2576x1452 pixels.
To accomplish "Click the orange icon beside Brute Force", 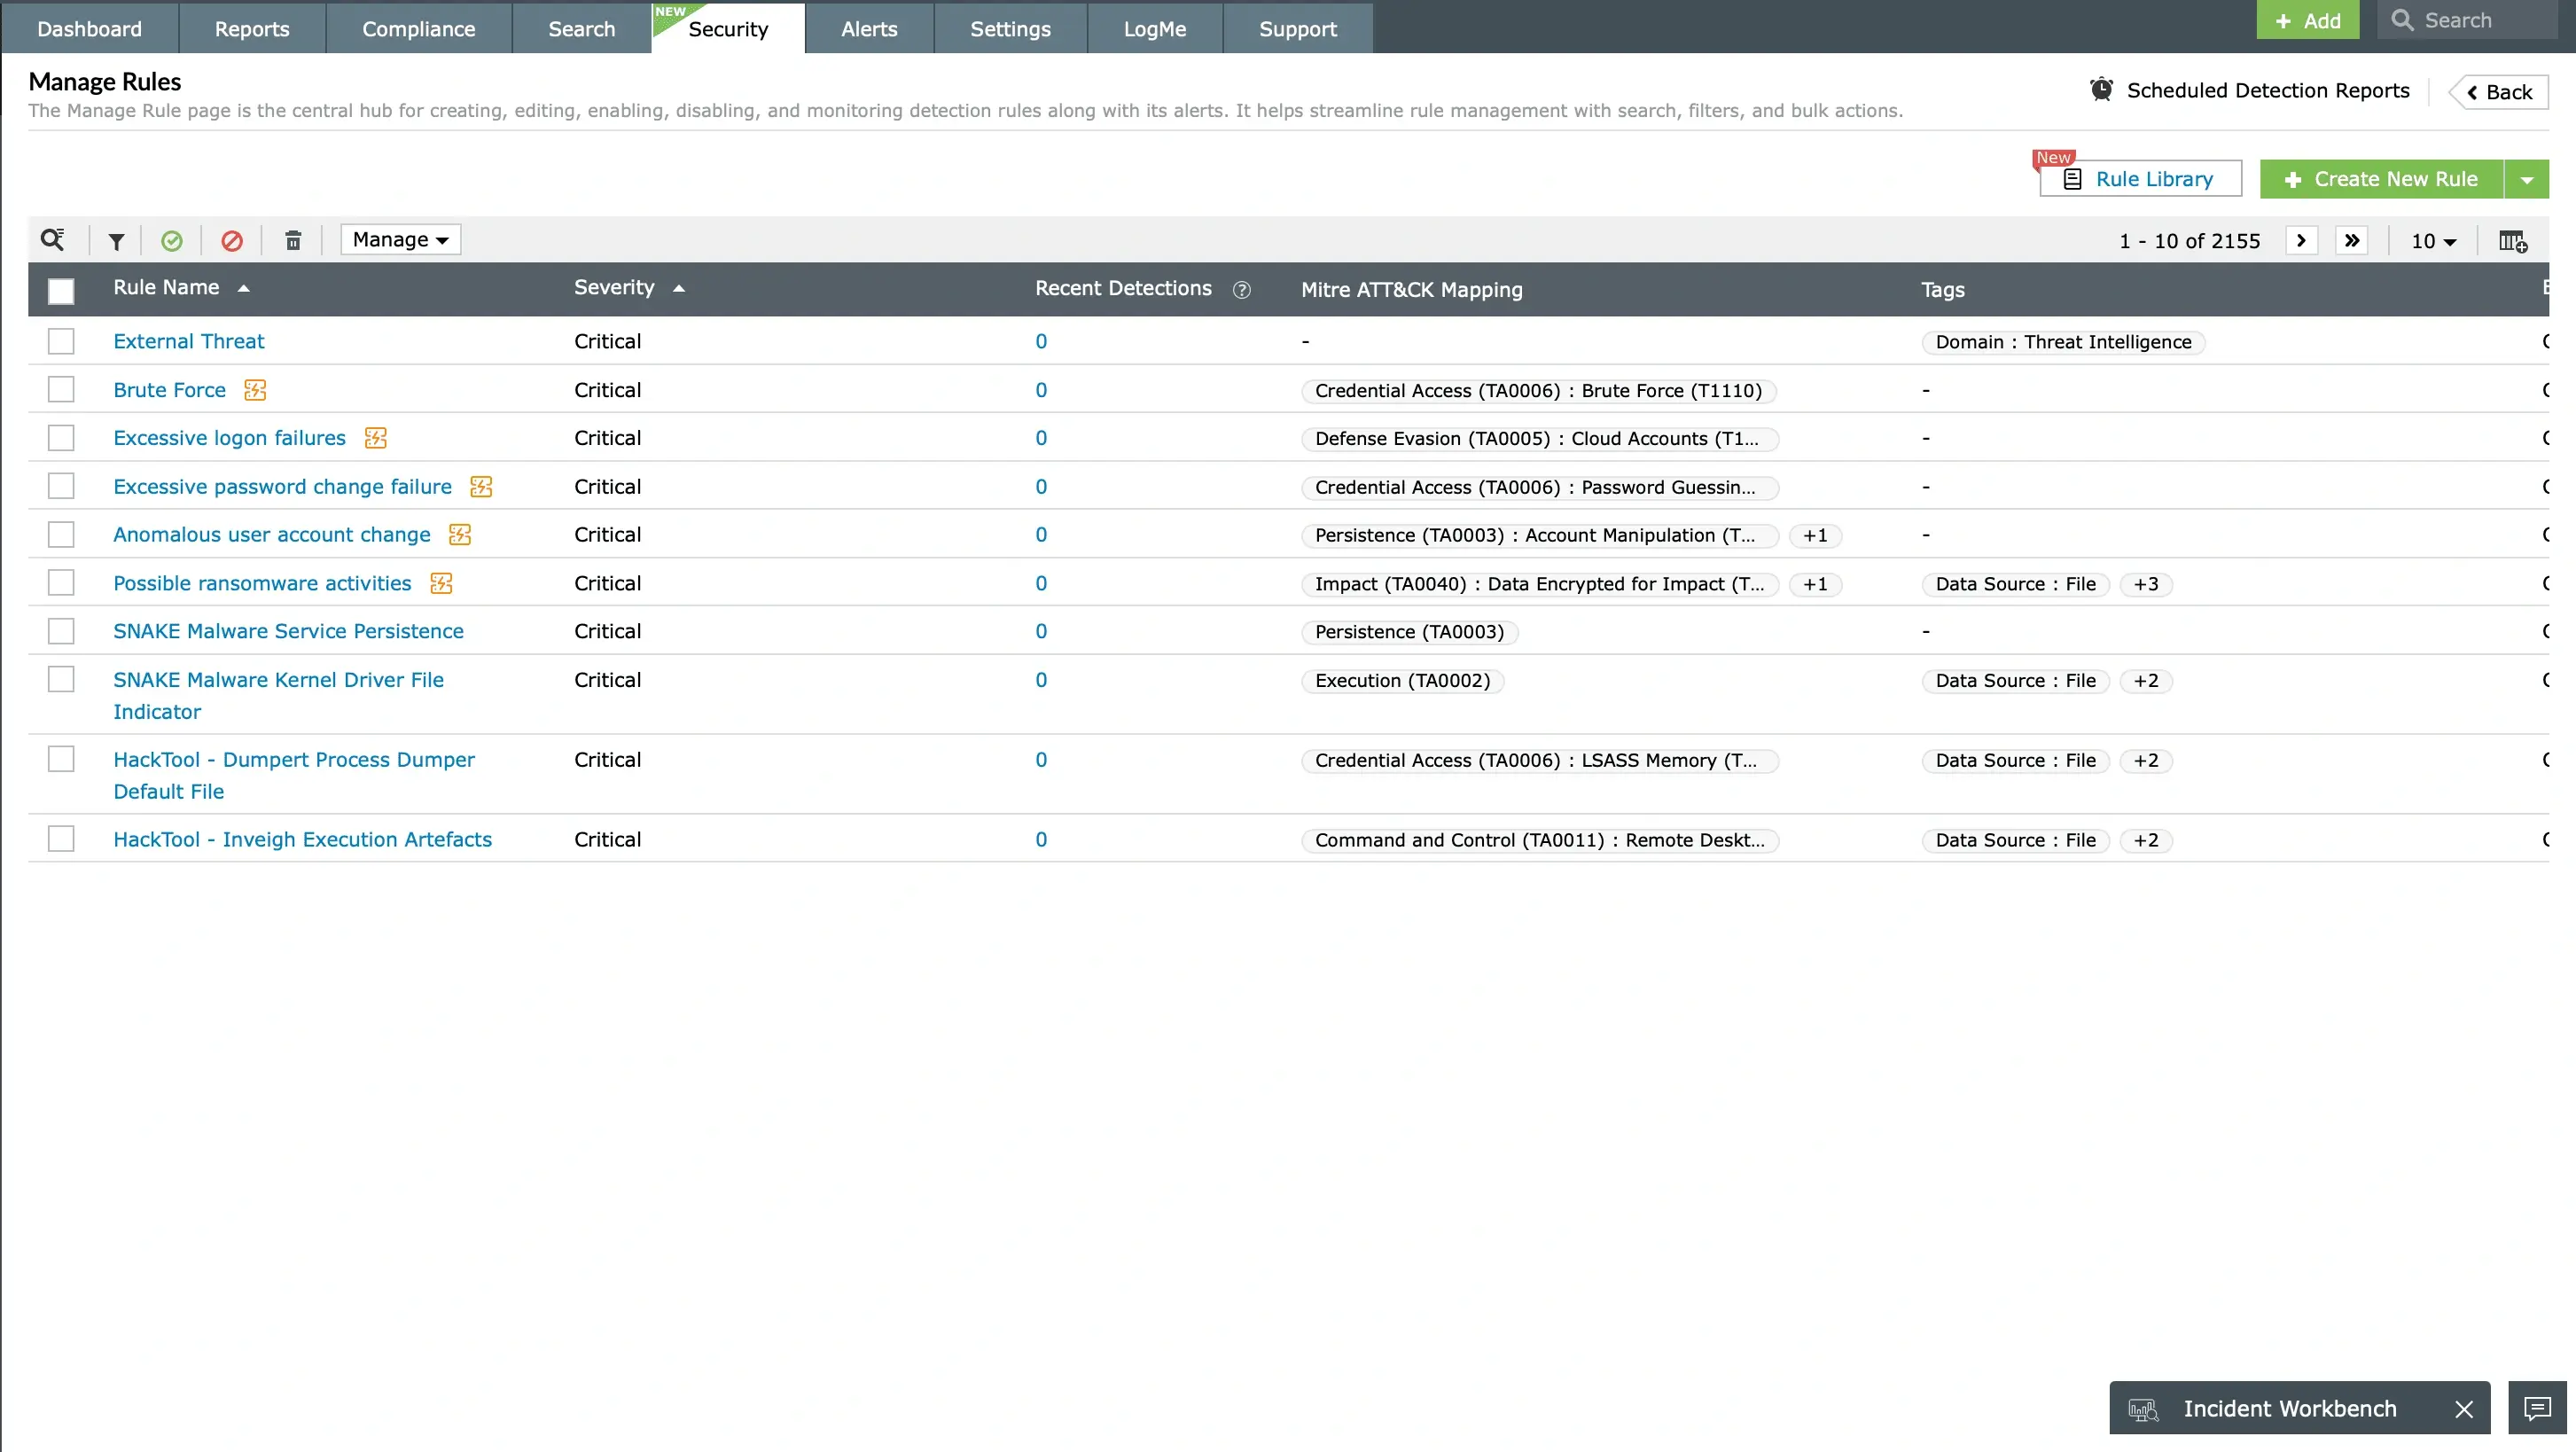I will coord(255,390).
